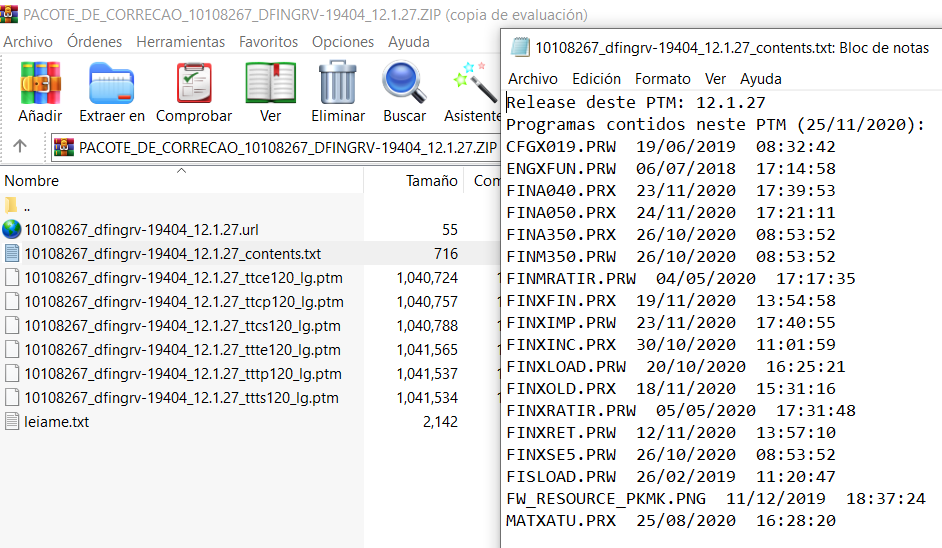Open Notepad Ver menu

coord(715,79)
